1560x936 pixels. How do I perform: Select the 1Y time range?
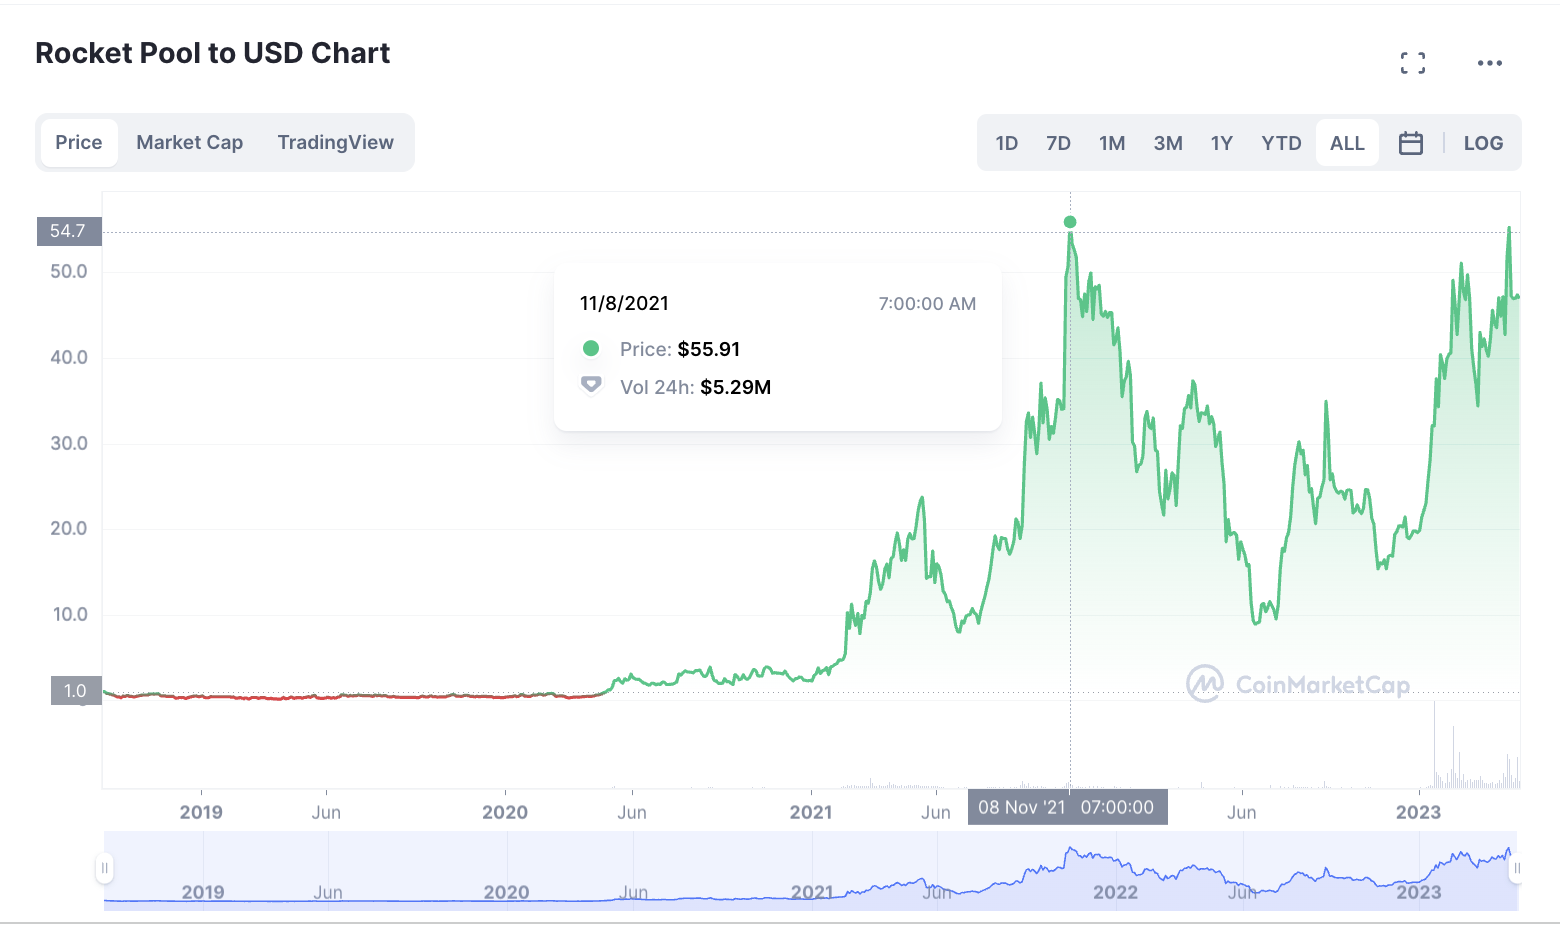point(1221,143)
